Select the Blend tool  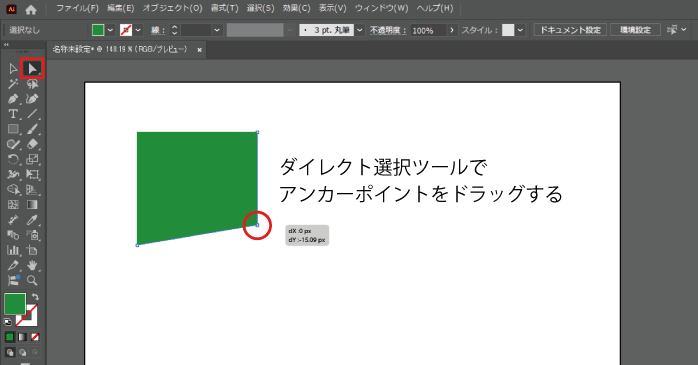coord(13,235)
